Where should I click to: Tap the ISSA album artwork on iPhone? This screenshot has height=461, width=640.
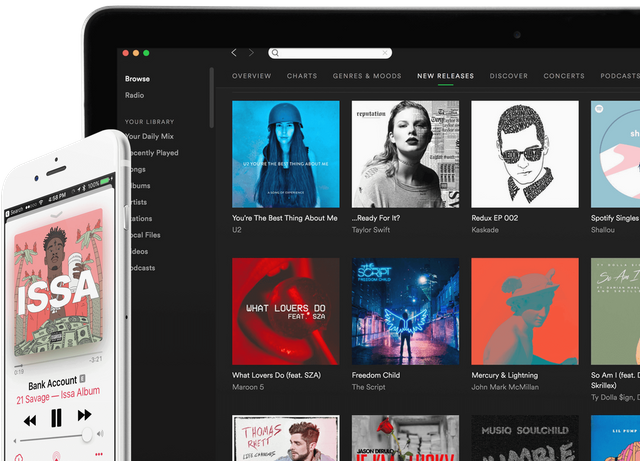tap(58, 282)
